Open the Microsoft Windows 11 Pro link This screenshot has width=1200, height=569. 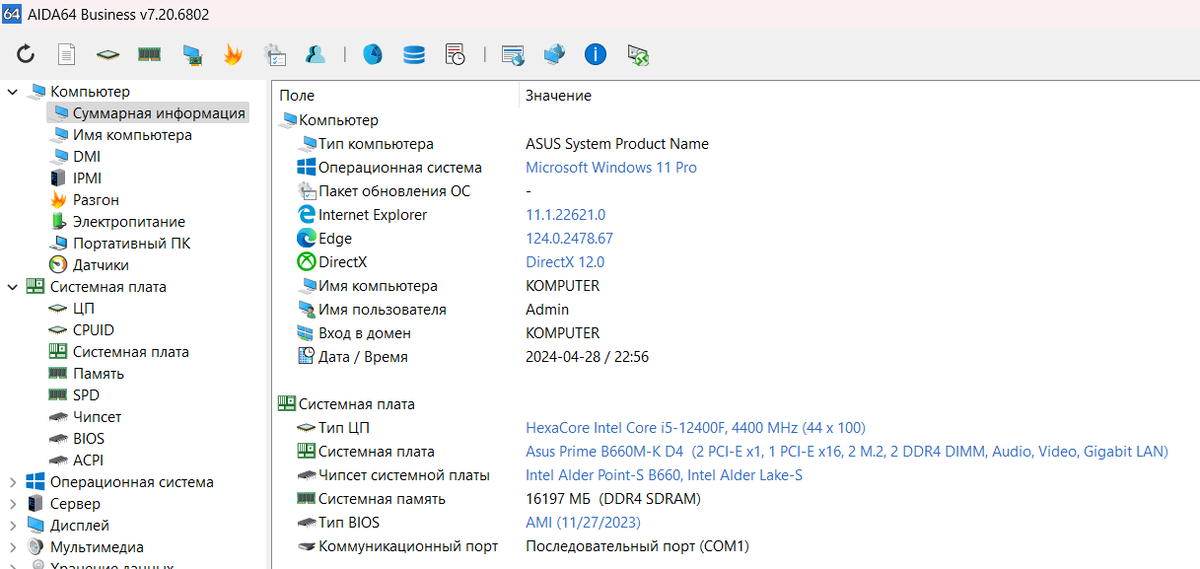(x=611, y=167)
